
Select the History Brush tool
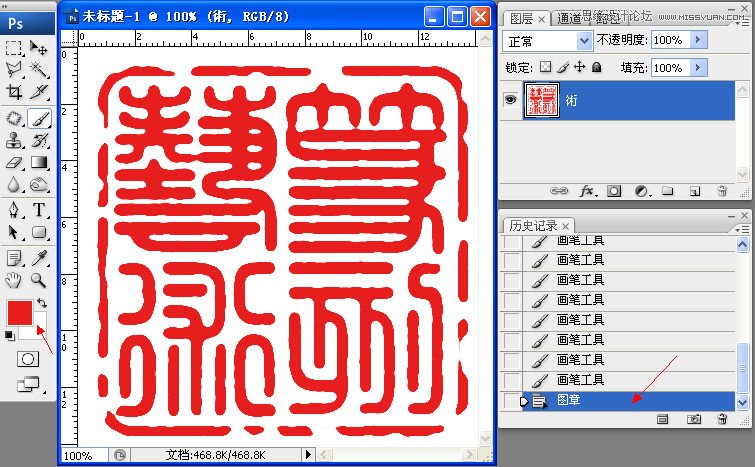click(x=39, y=141)
